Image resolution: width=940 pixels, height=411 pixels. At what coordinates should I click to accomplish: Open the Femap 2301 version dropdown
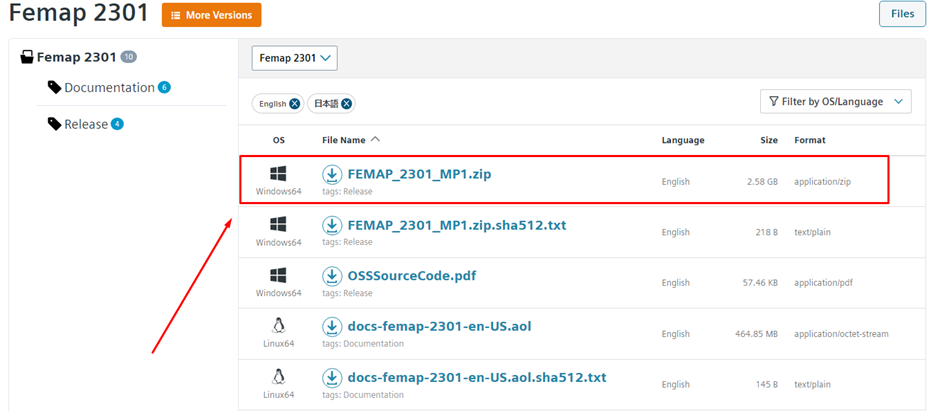click(294, 58)
